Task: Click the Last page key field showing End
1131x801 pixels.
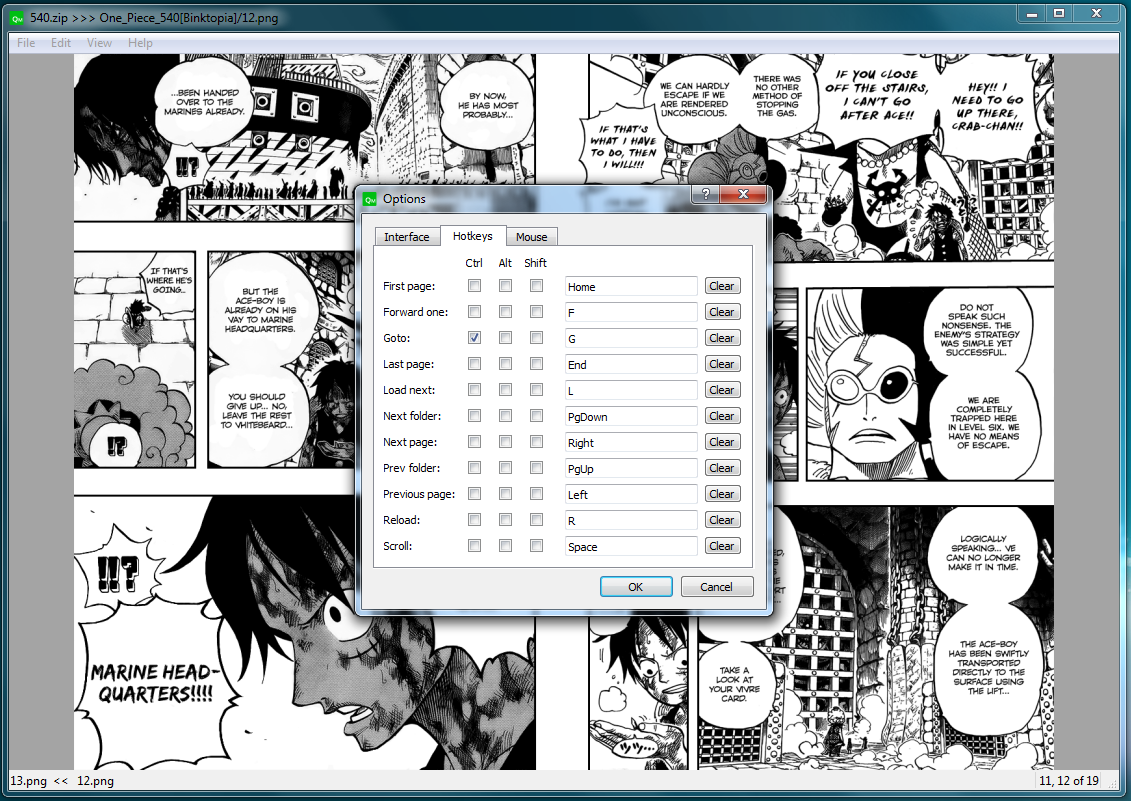Action: (x=630, y=364)
